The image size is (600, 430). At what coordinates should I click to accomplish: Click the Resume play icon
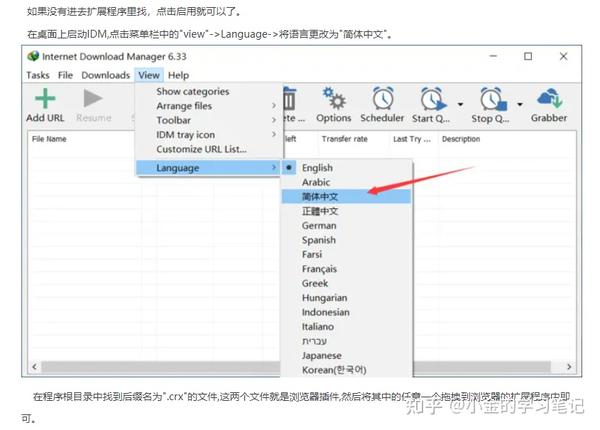pos(93,99)
